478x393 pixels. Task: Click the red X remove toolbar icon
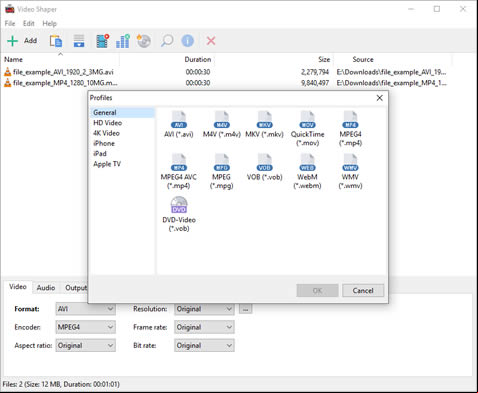211,41
